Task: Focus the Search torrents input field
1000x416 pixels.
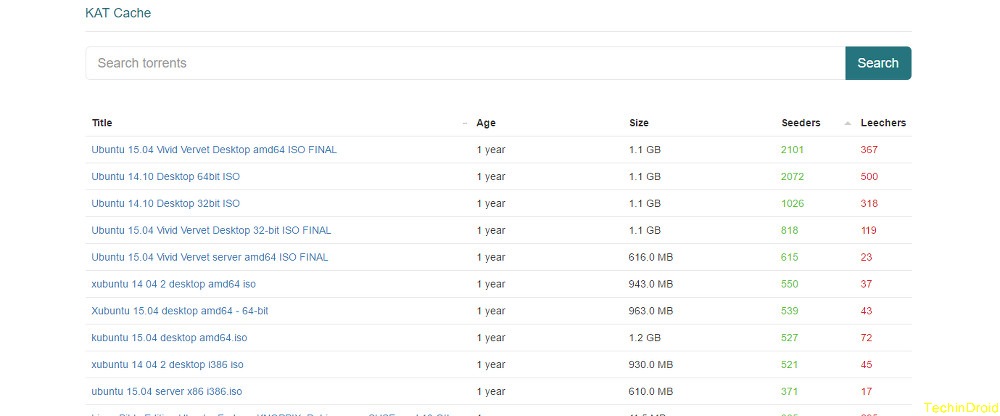Action: 466,63
